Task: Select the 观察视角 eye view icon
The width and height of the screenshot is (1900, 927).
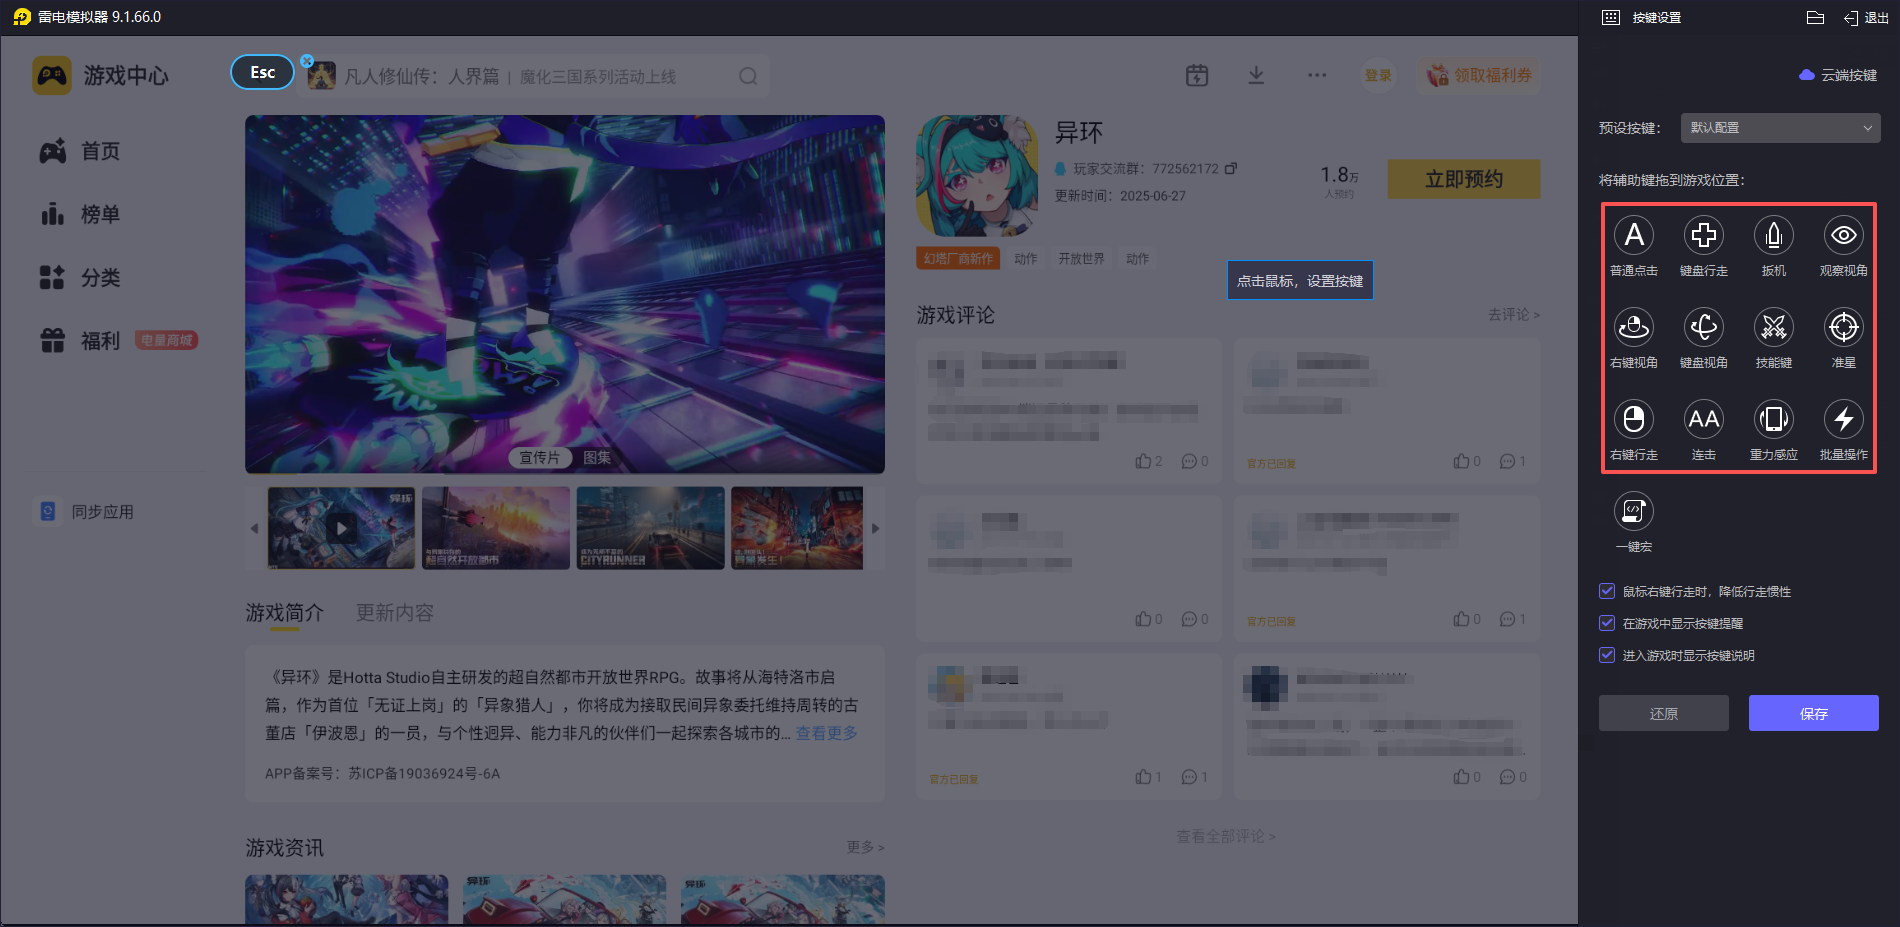Action: pos(1844,236)
